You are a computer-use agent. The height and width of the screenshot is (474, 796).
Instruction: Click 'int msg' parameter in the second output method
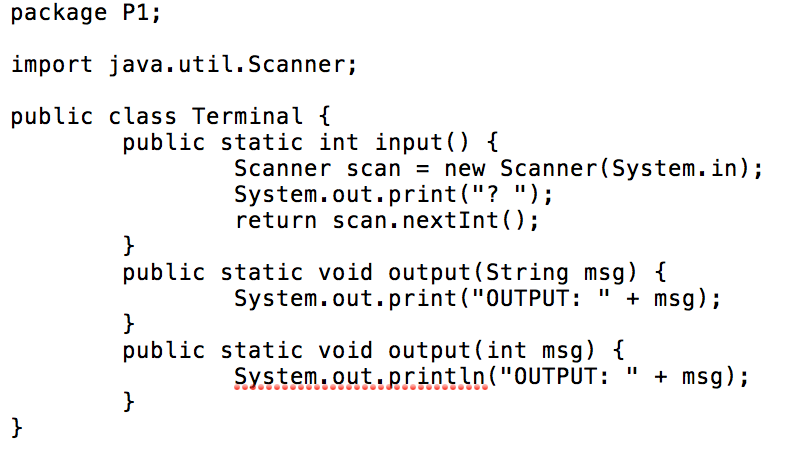coord(534,351)
